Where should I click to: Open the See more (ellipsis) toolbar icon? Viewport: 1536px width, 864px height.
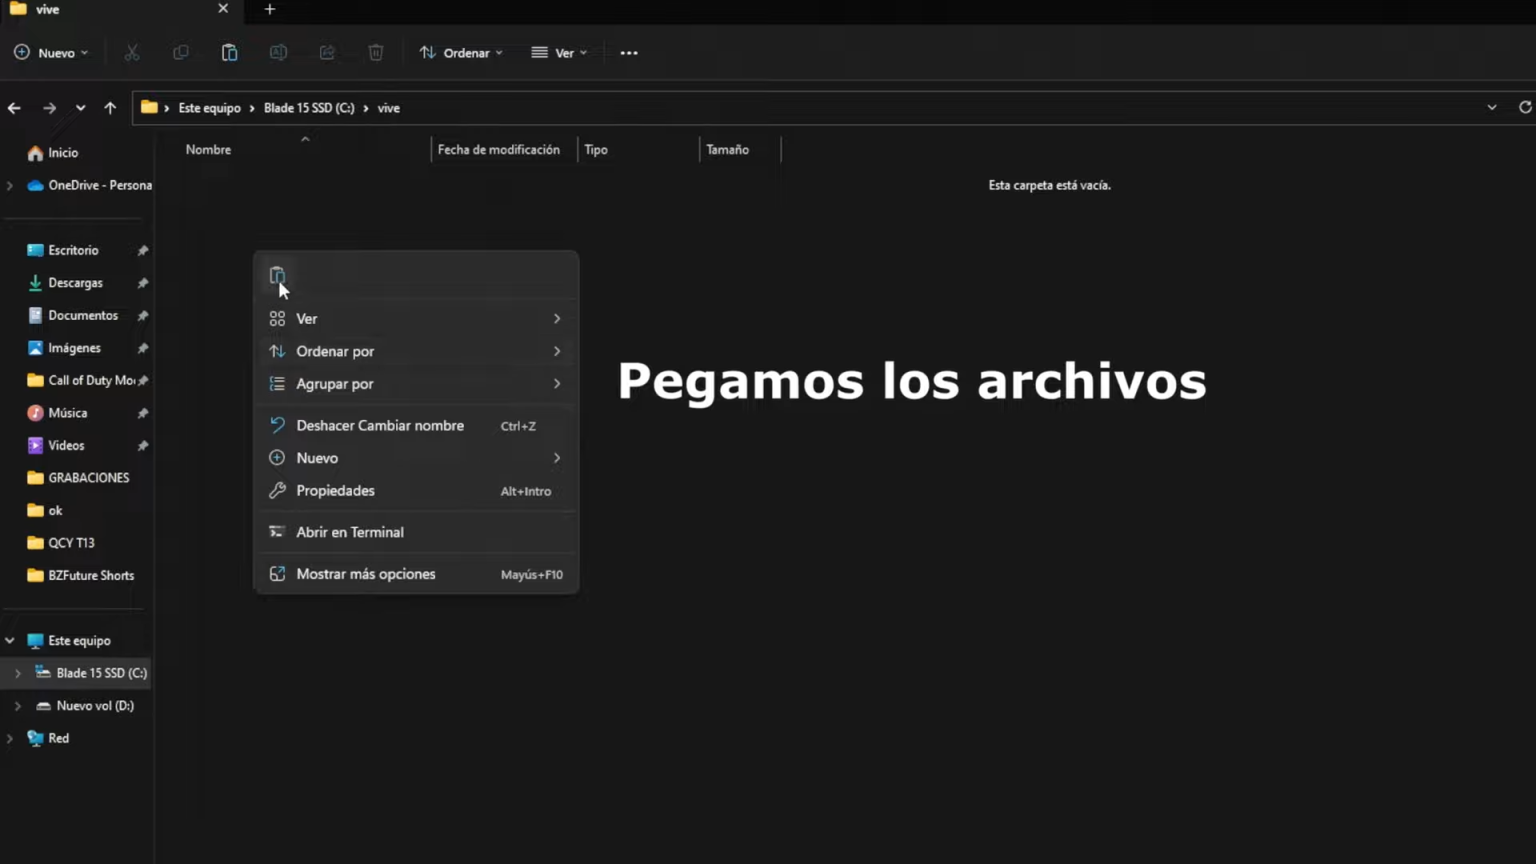coord(628,52)
